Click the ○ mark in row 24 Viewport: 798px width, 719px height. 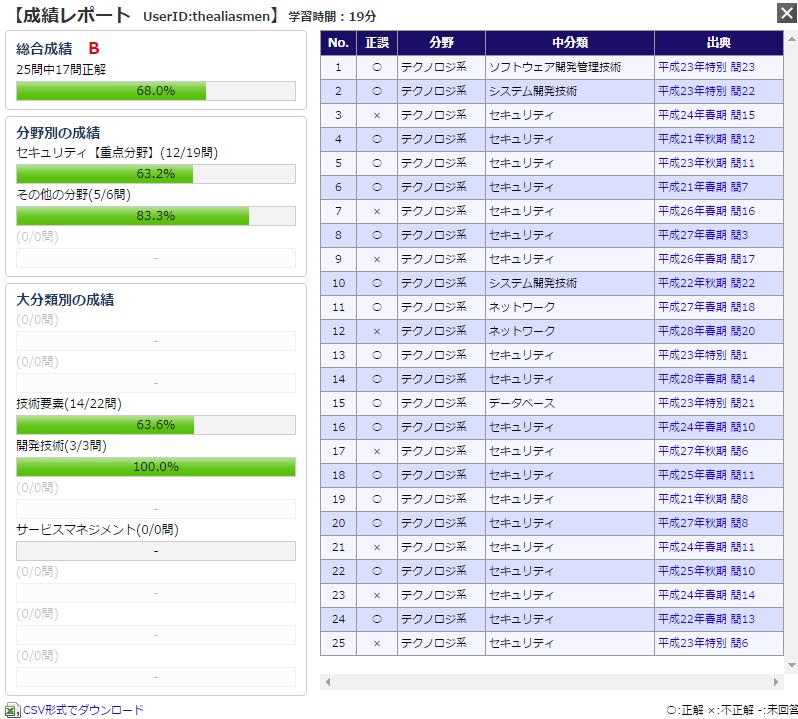[377, 619]
